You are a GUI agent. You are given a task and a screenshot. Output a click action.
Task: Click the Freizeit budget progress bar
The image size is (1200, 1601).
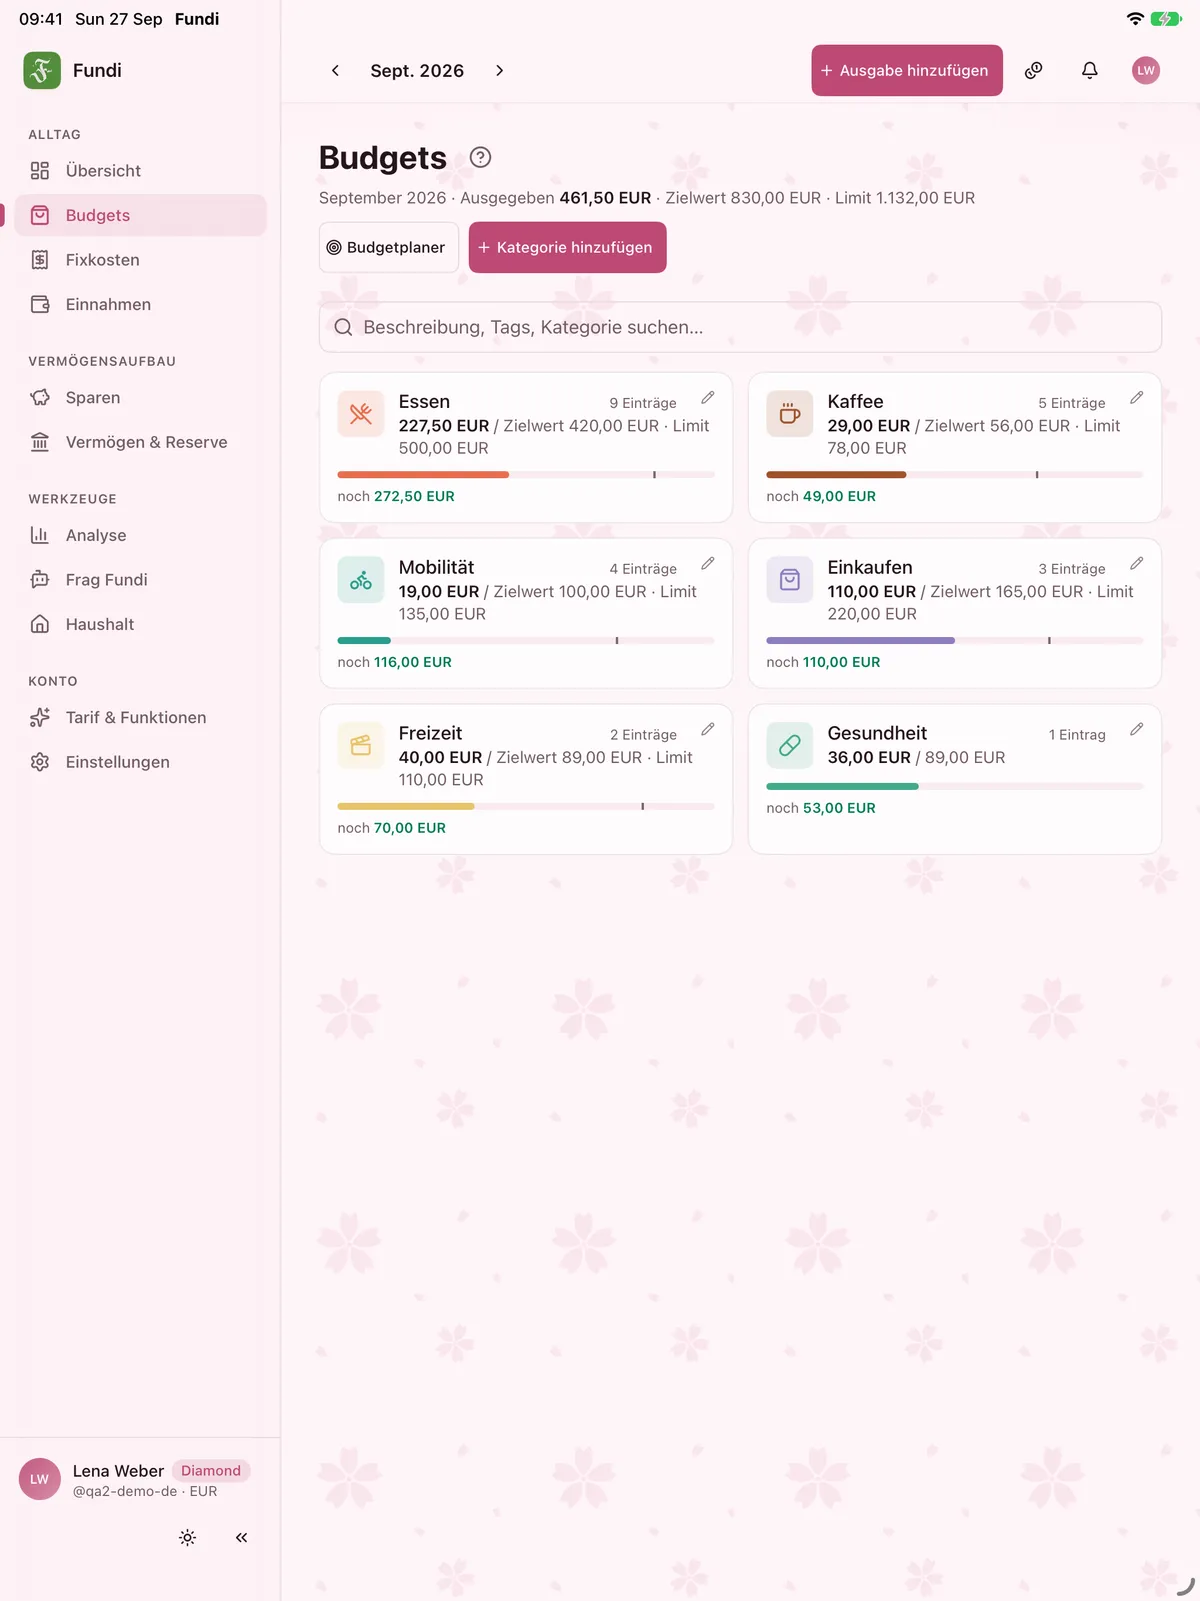(x=526, y=806)
